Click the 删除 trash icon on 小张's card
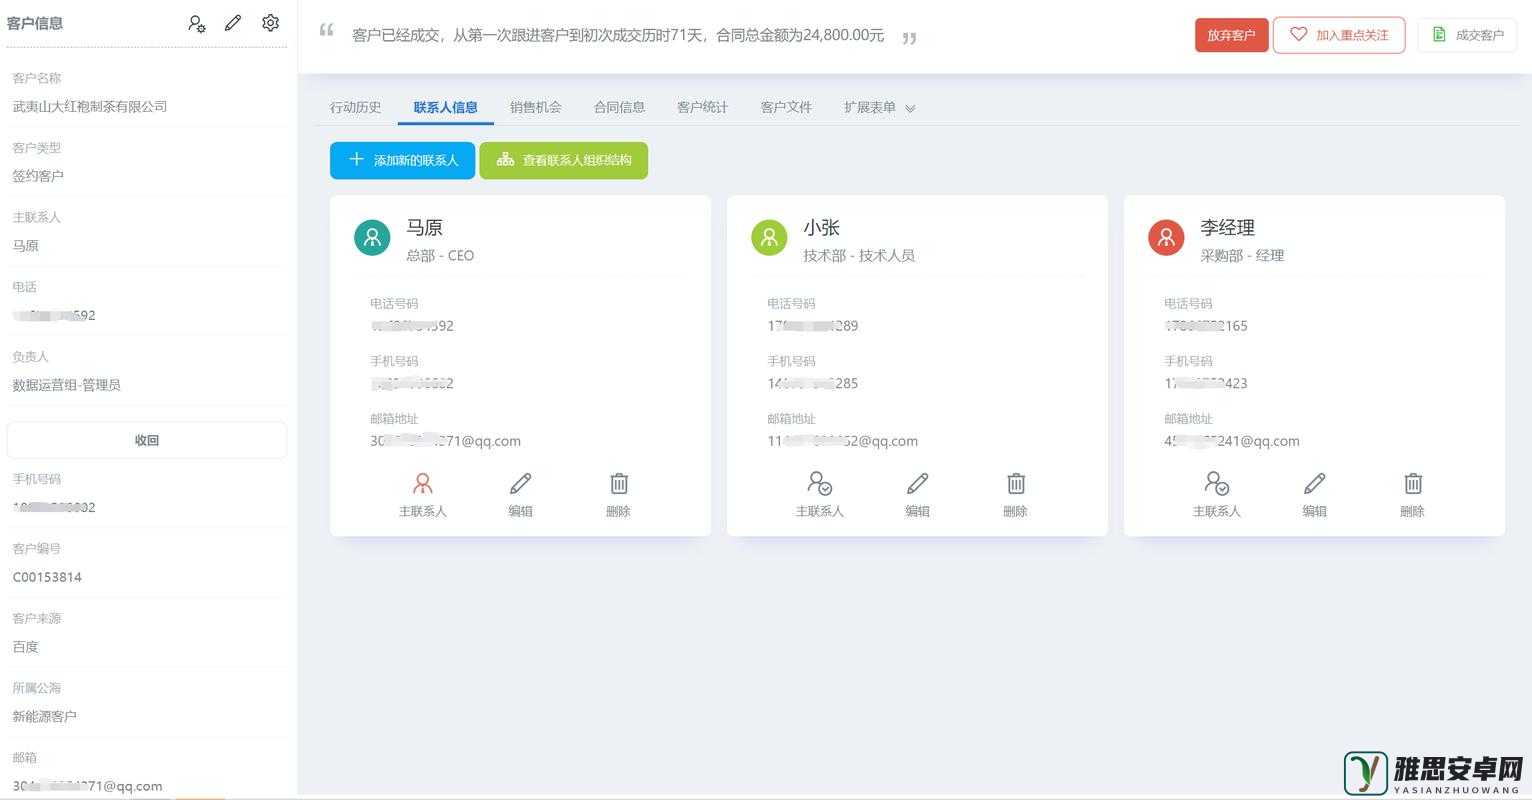The height and width of the screenshot is (800, 1532). [1016, 484]
